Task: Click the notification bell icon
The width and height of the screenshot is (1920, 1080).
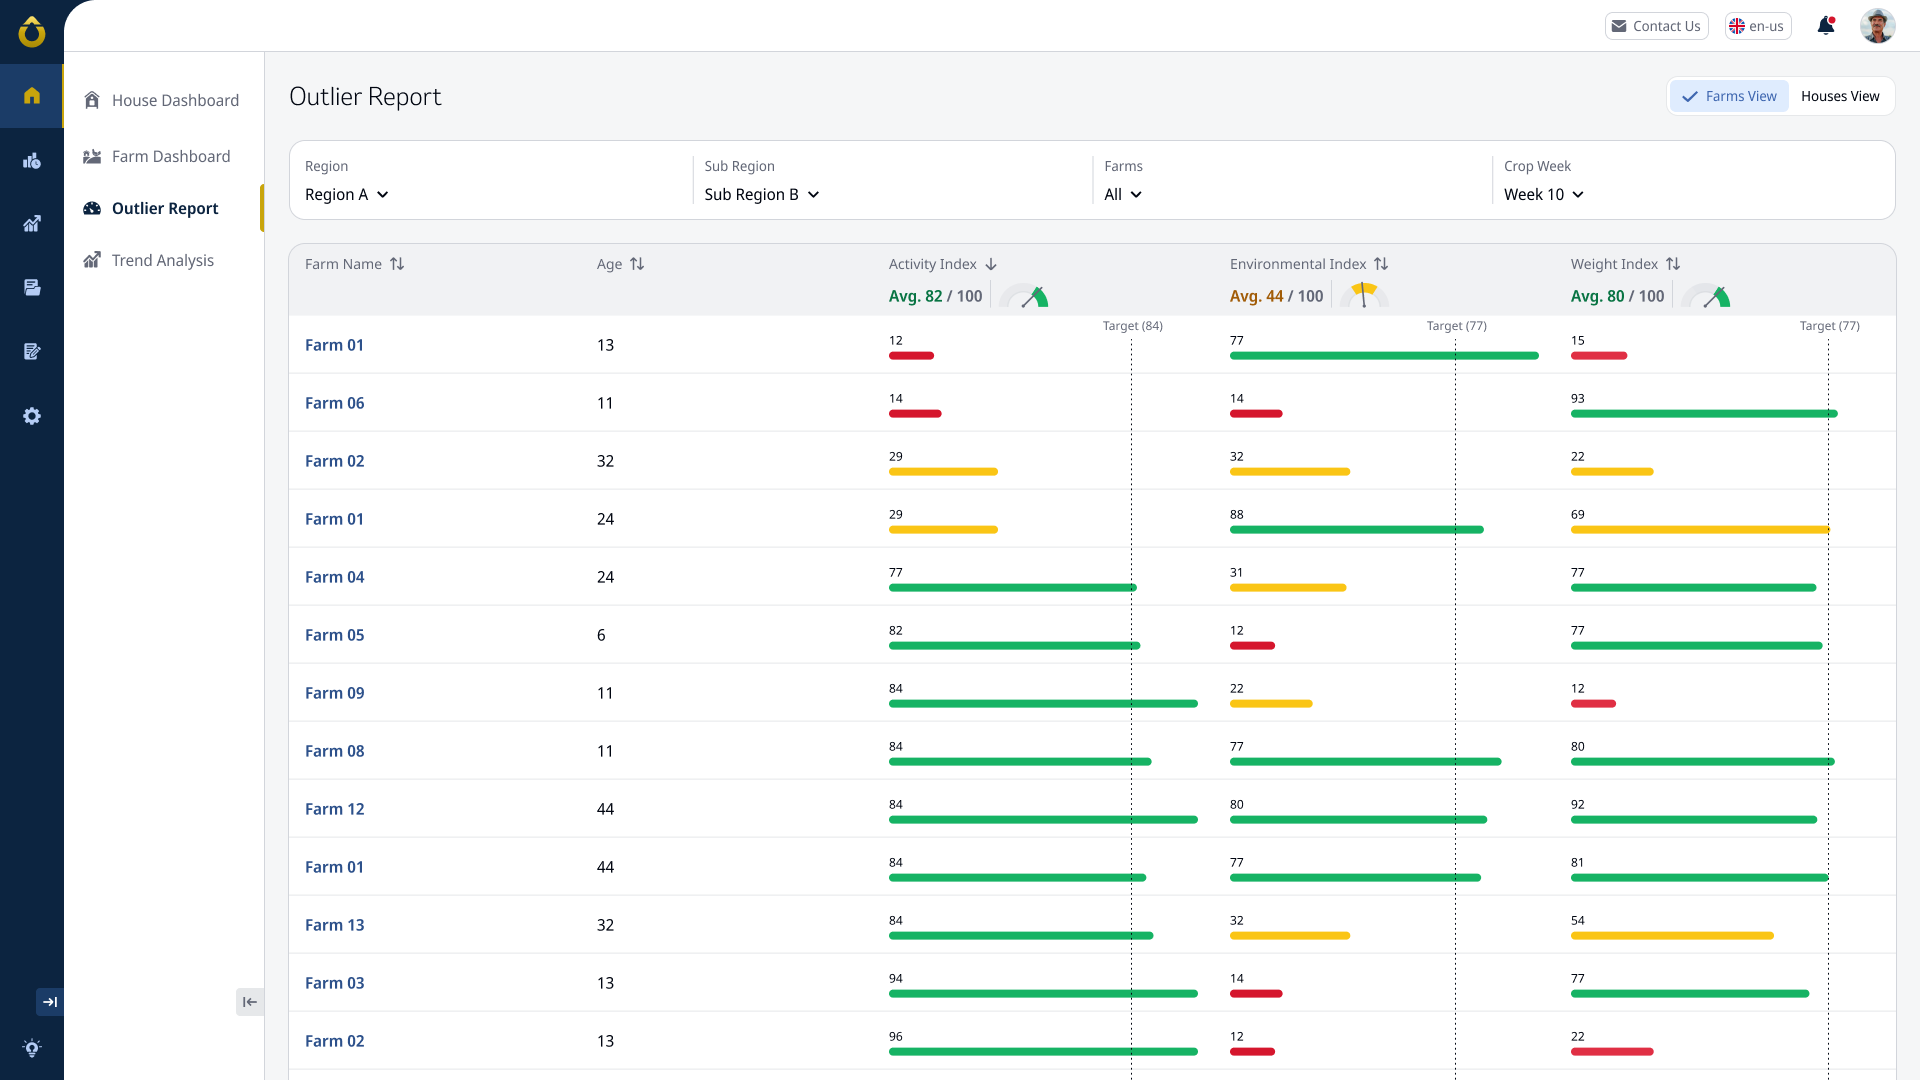Action: tap(1826, 26)
